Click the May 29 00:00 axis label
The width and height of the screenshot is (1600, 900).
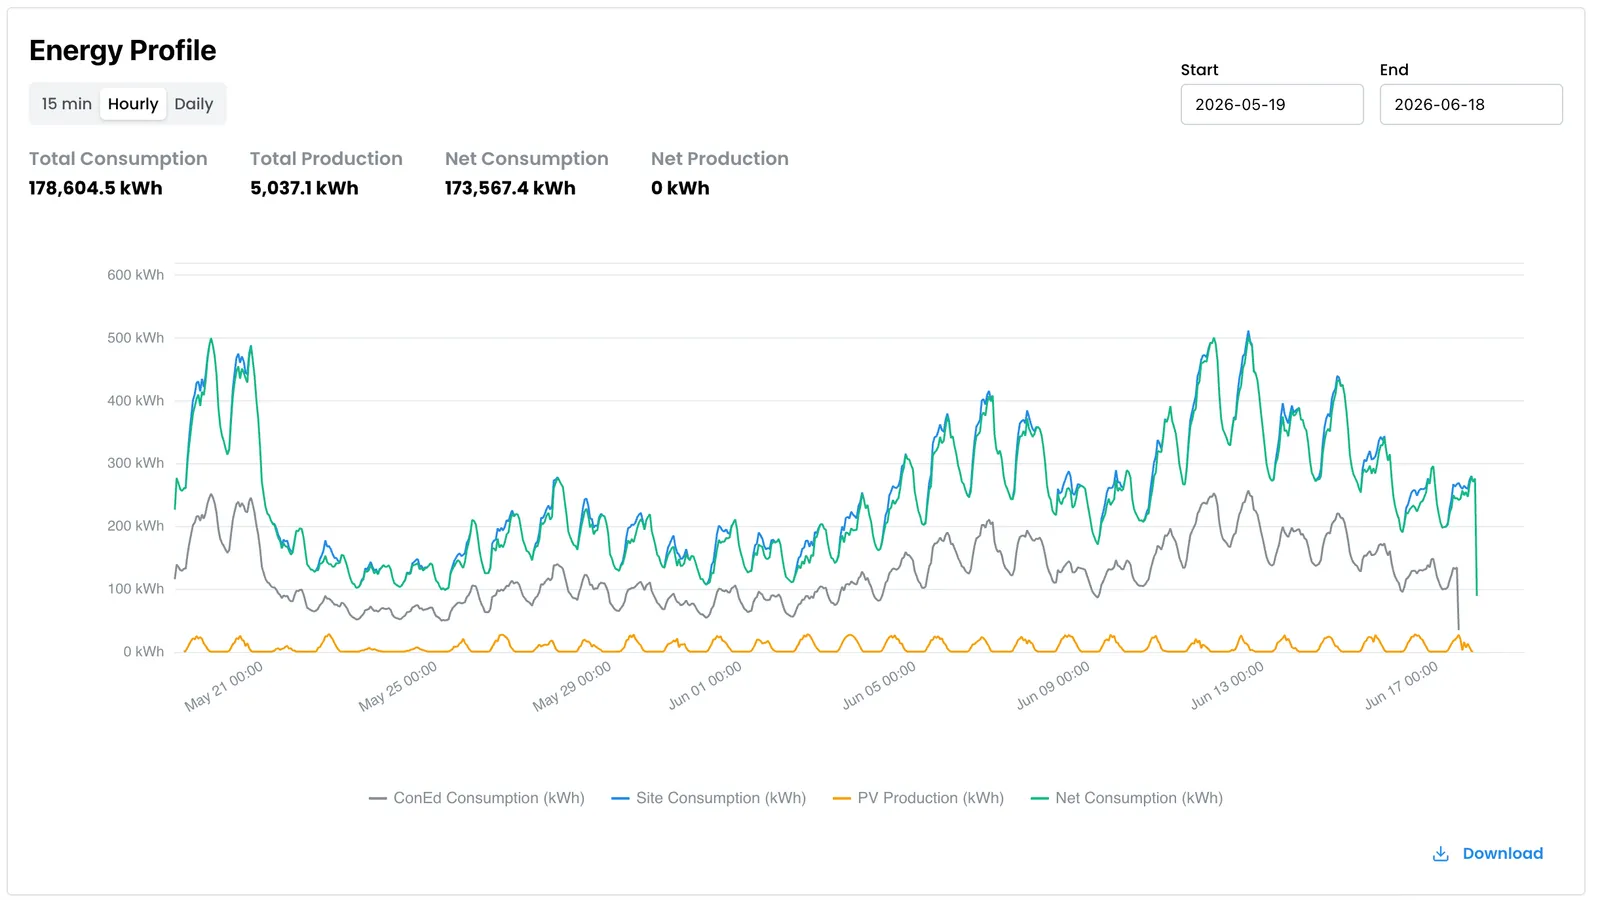point(572,686)
